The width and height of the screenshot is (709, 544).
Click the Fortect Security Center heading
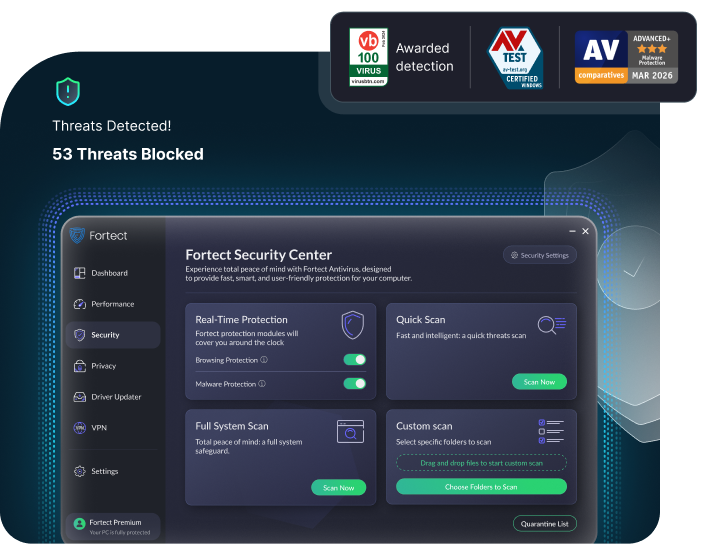259,255
